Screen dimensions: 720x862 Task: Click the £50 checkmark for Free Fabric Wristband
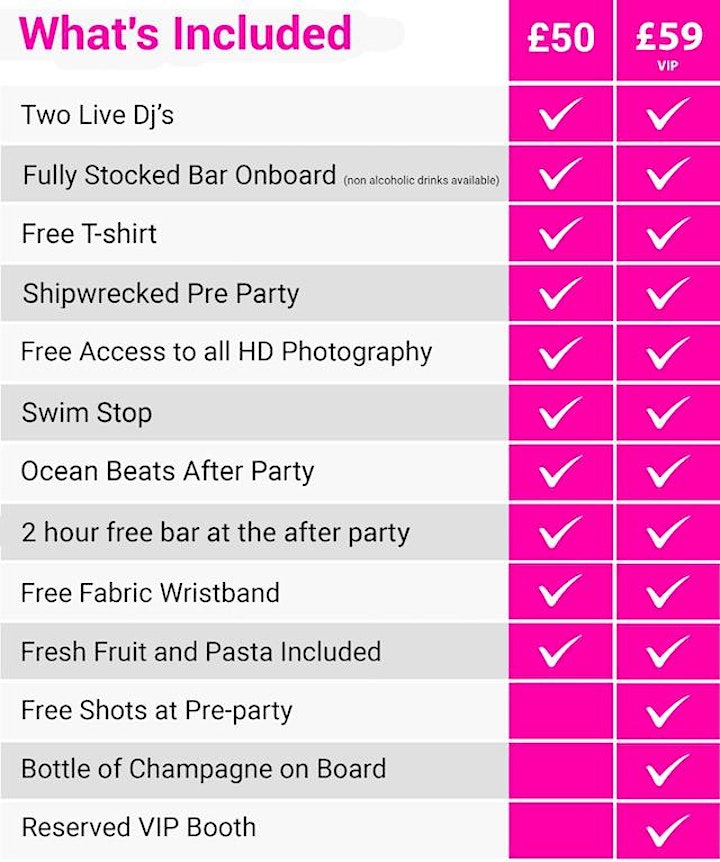pos(560,590)
